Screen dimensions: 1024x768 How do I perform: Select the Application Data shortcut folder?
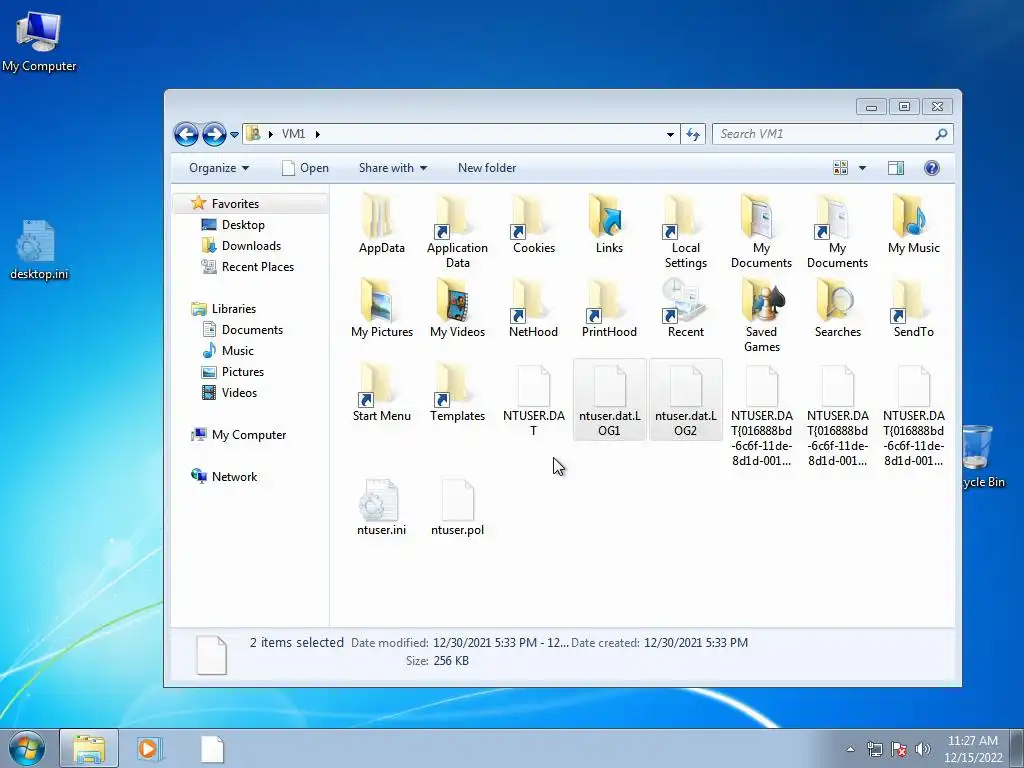tap(457, 232)
